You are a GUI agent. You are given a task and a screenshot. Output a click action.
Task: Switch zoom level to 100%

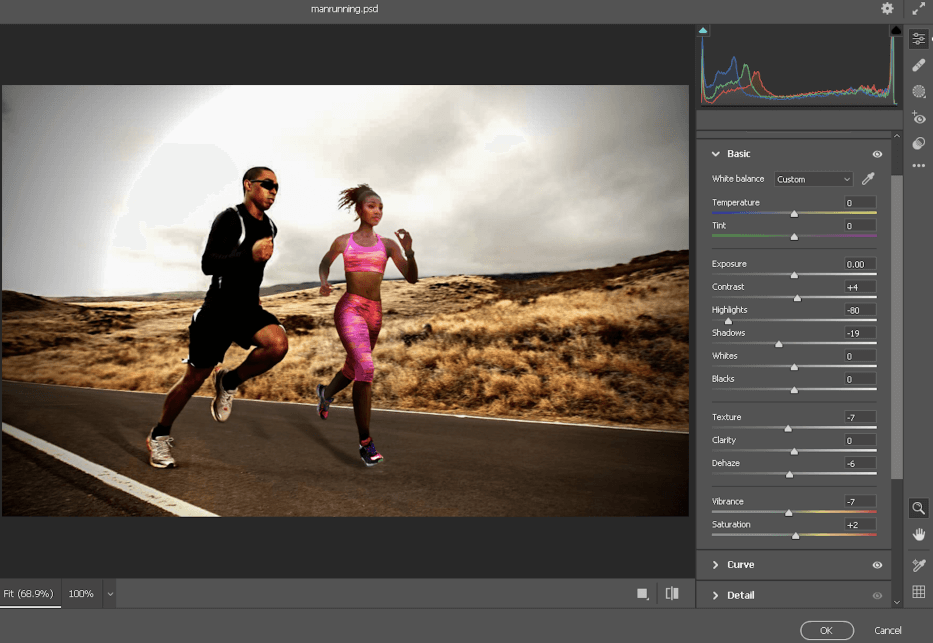[81, 594]
